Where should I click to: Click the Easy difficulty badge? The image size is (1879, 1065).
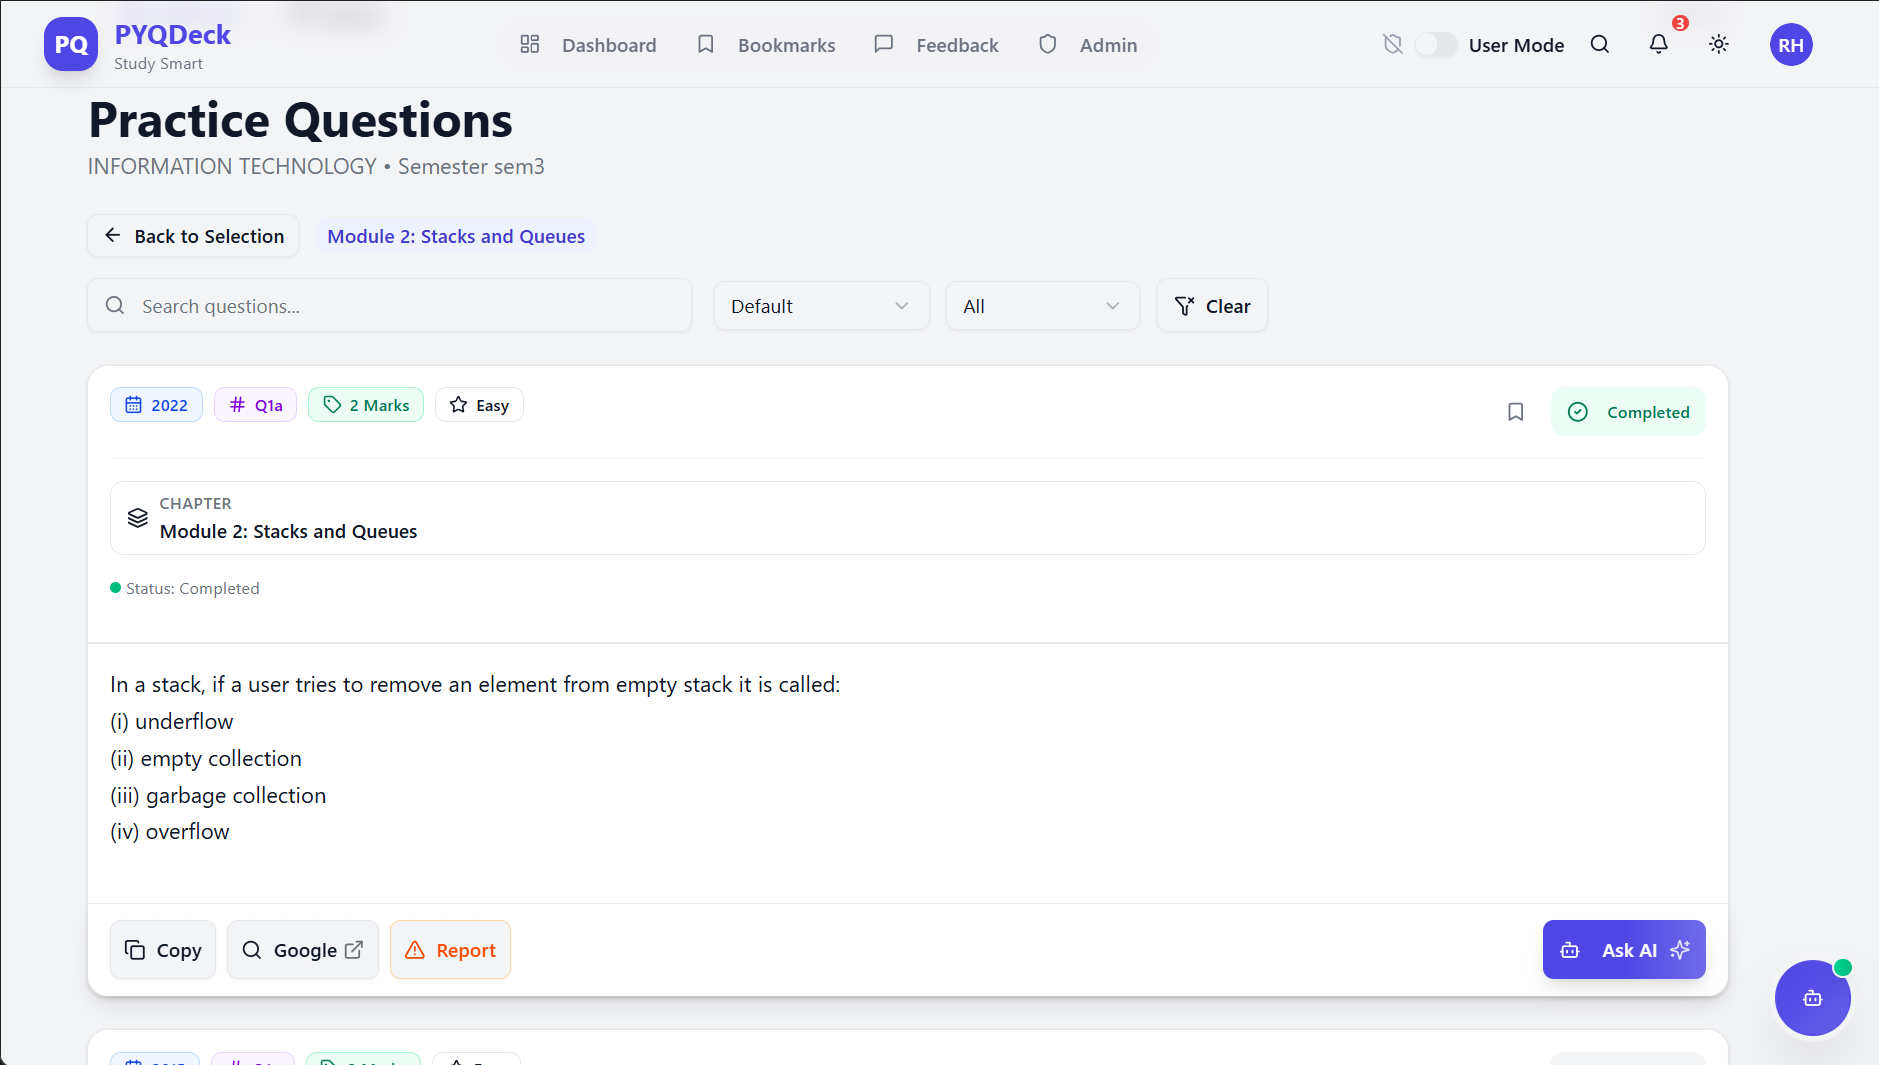coord(479,405)
